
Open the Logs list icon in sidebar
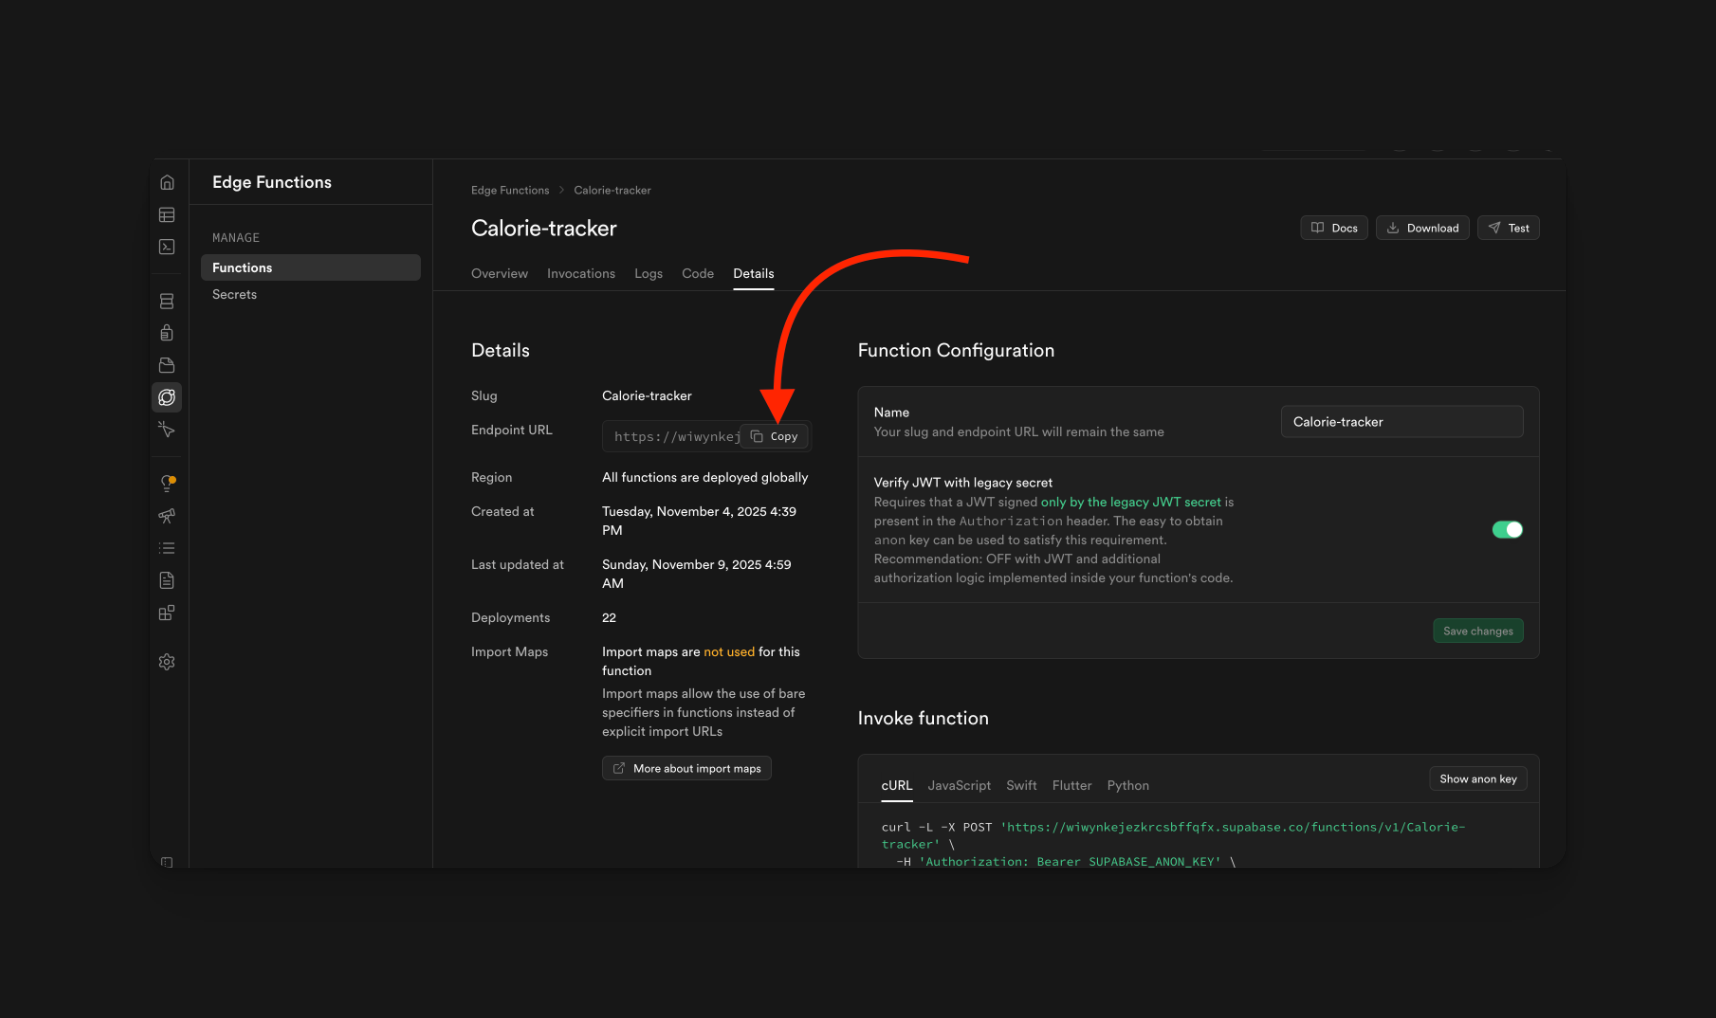[x=167, y=548]
